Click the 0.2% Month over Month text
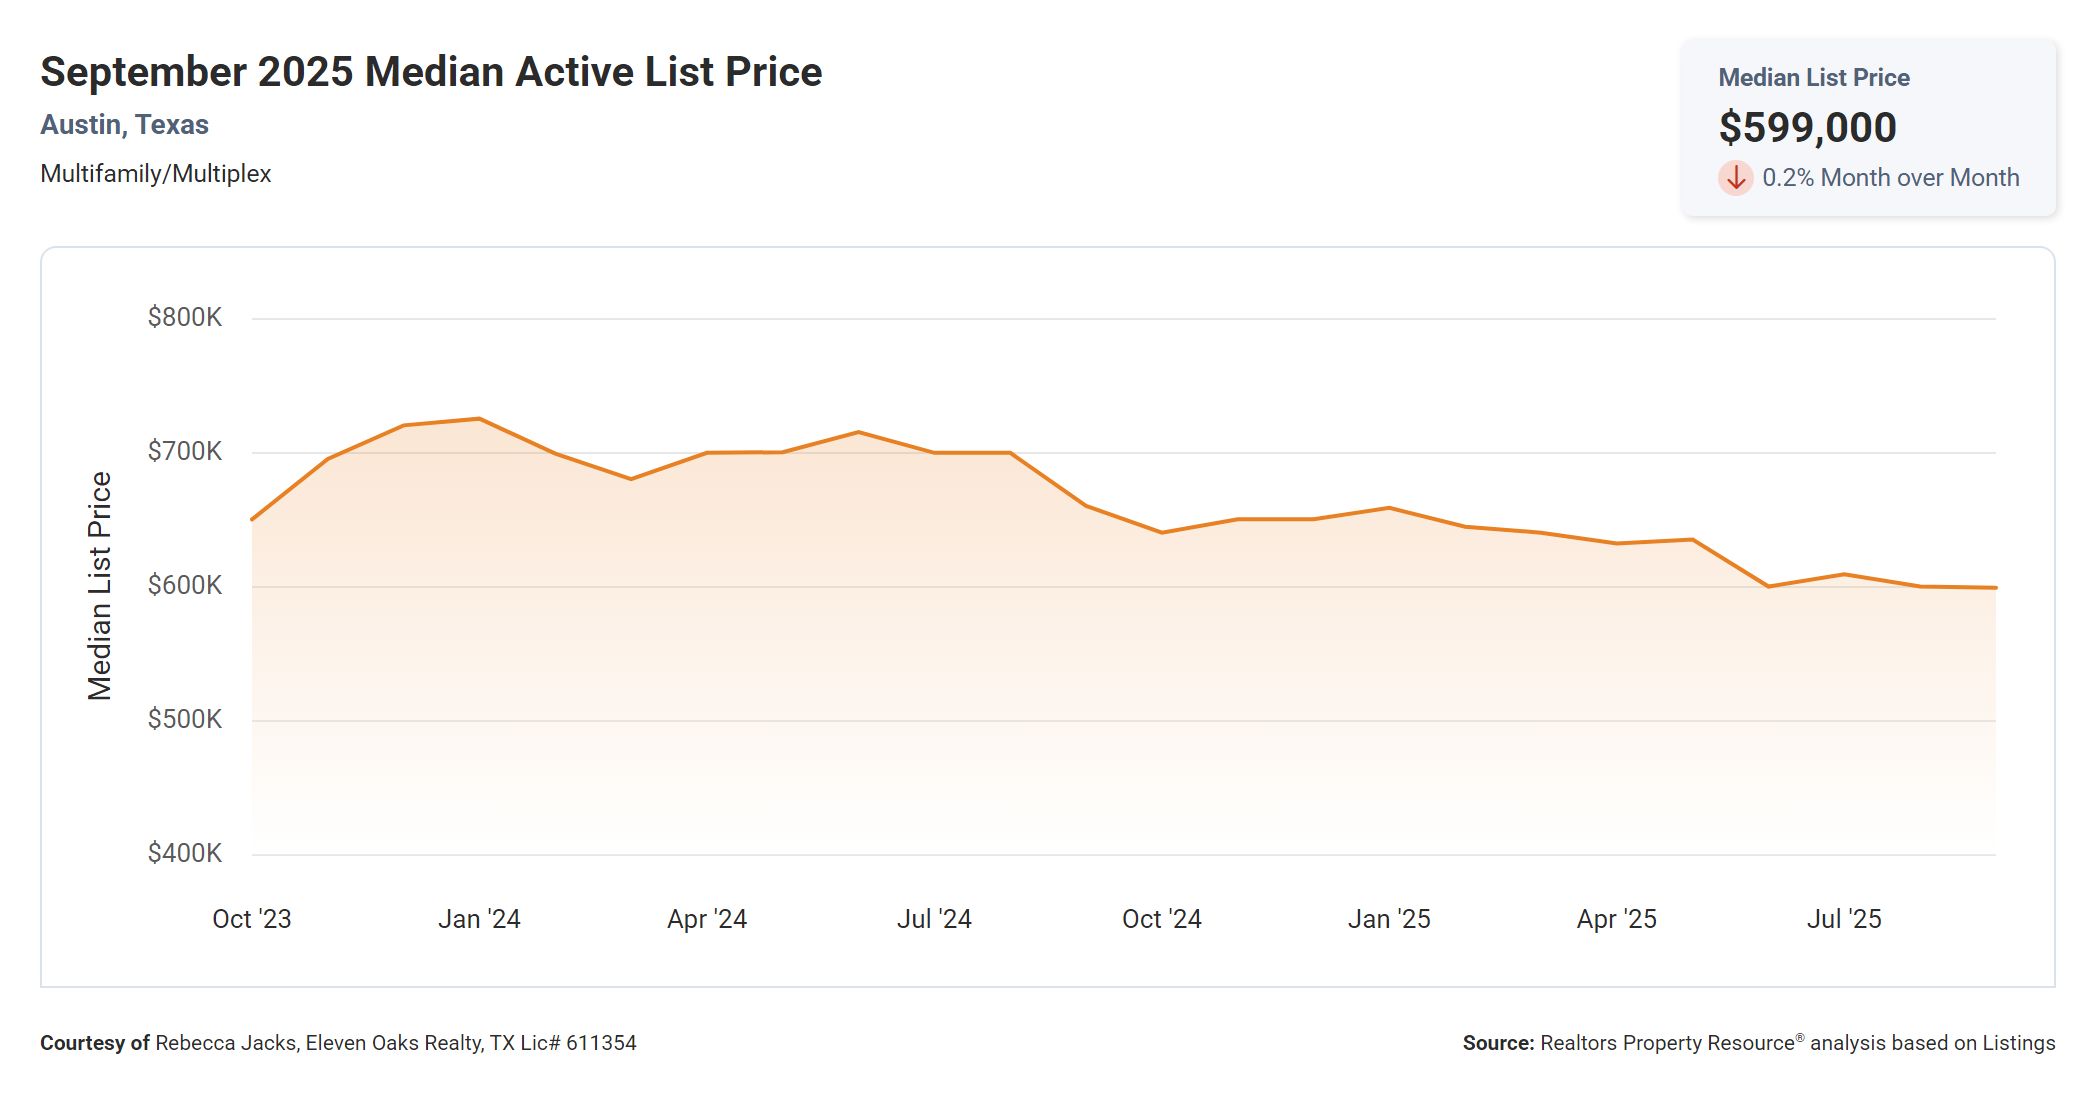This screenshot has width=2096, height=1100. pos(1890,178)
